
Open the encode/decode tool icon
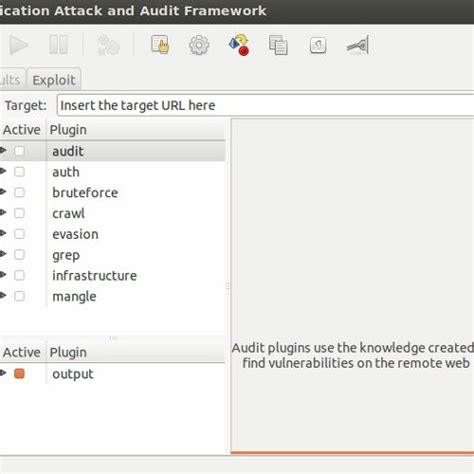click(239, 45)
